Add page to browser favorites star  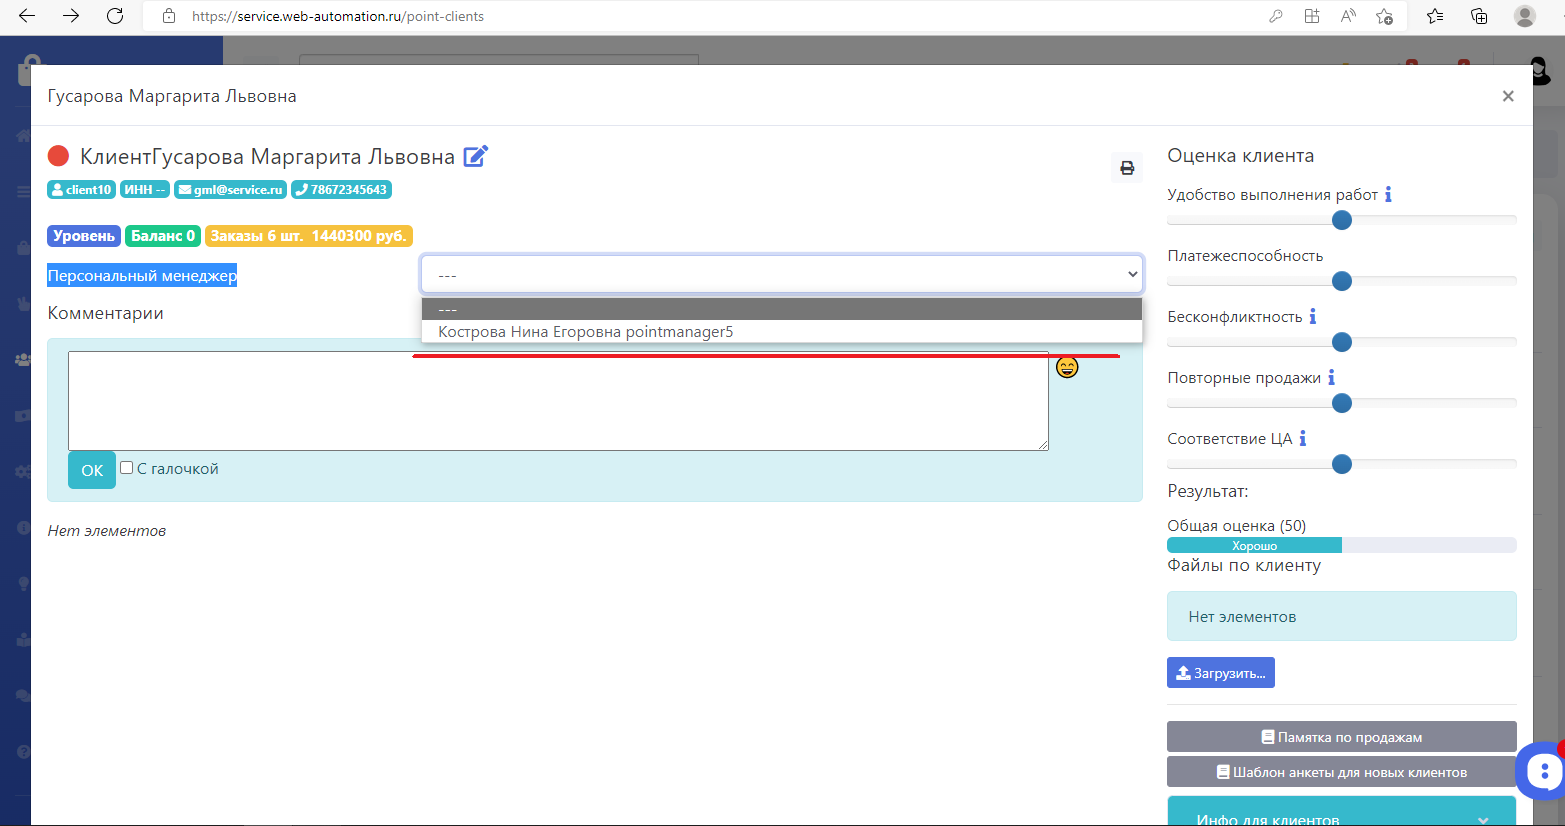coord(1384,16)
